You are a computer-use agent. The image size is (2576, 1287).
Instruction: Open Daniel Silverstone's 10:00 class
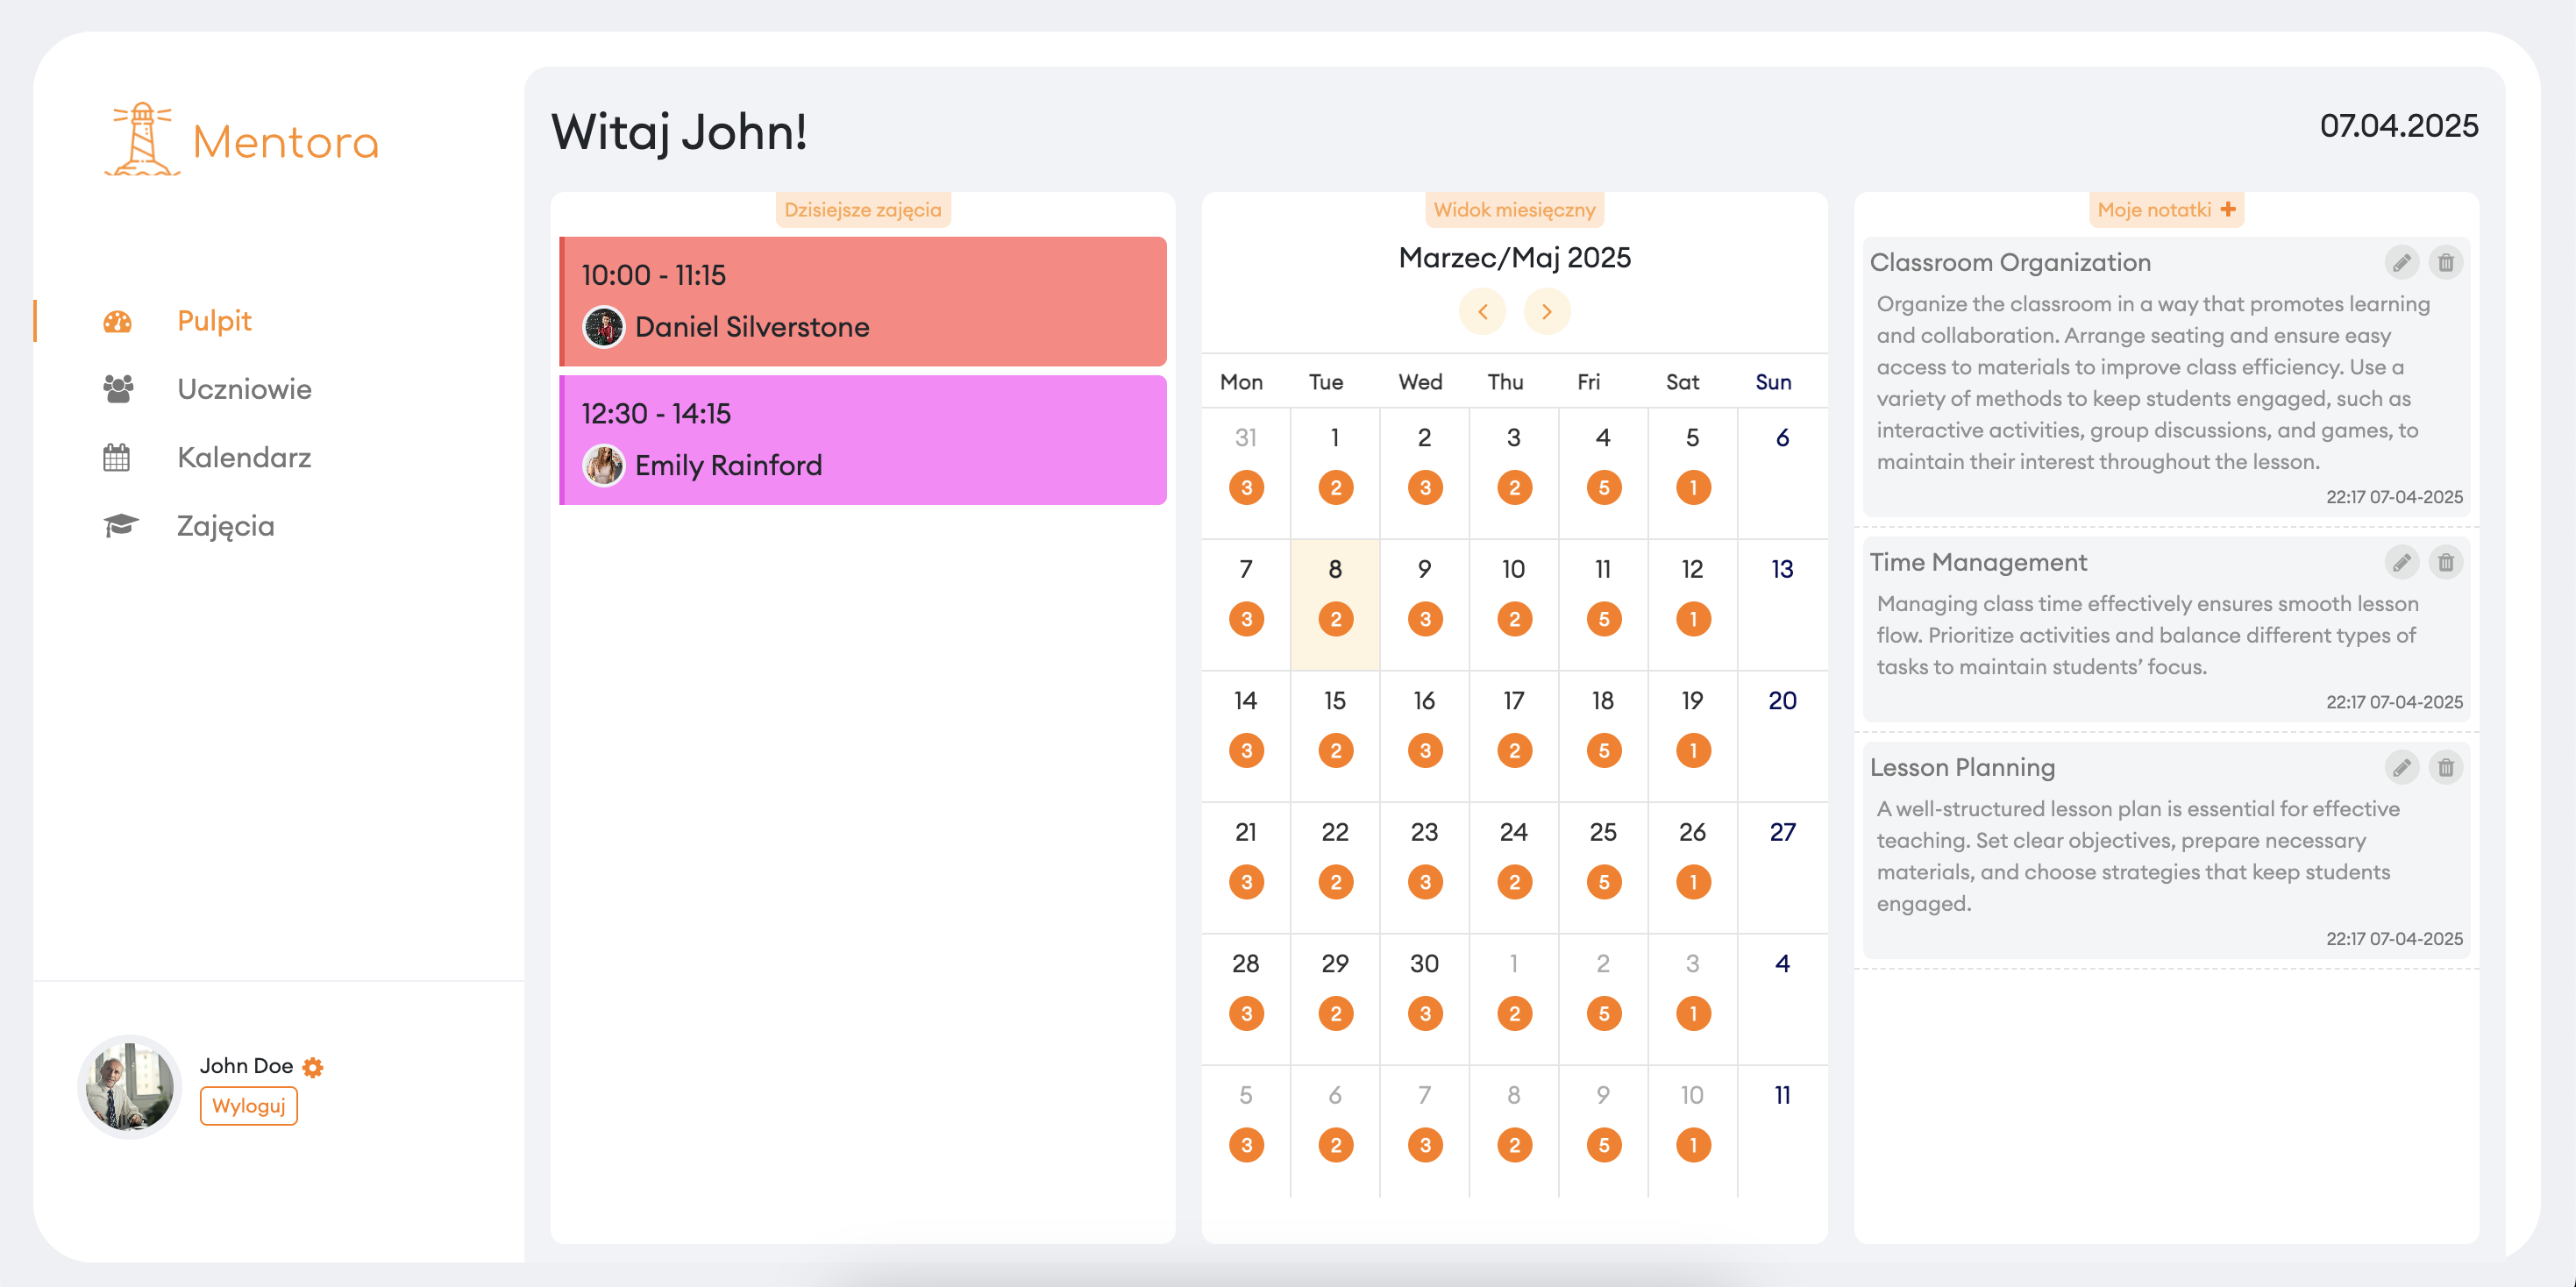pos(863,301)
